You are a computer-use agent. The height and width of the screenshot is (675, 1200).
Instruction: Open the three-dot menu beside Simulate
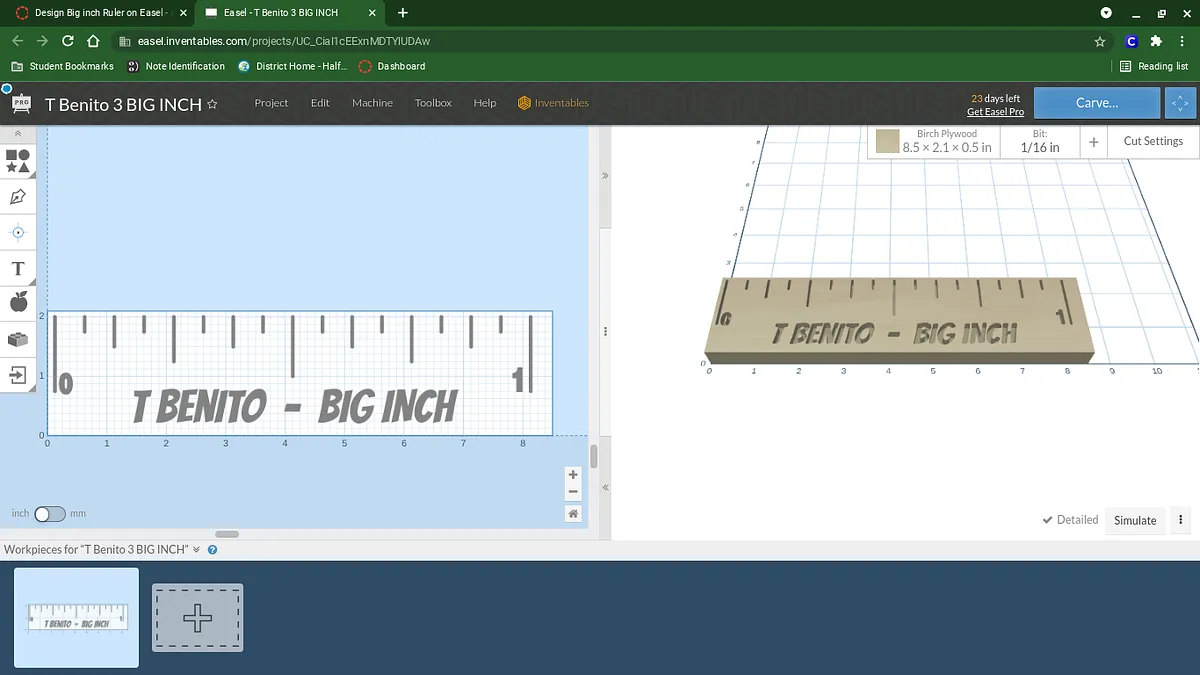[1181, 520]
